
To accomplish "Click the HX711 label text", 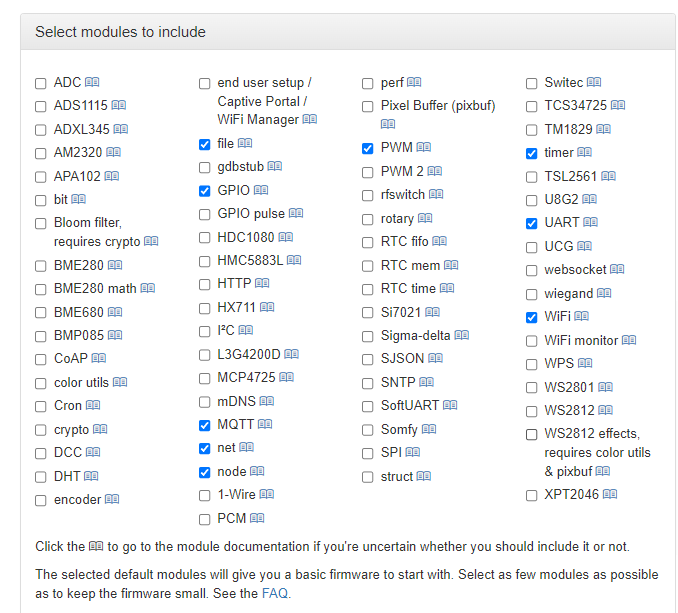I will [x=237, y=307].
